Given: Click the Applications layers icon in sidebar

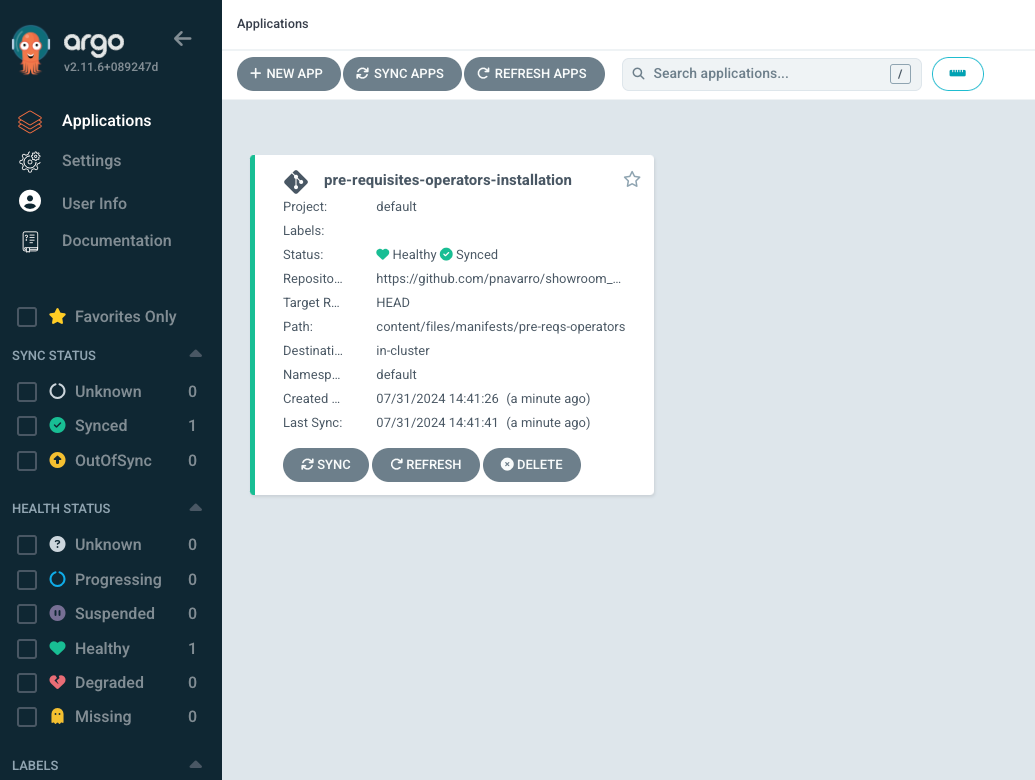Looking at the screenshot, I should click(30, 121).
